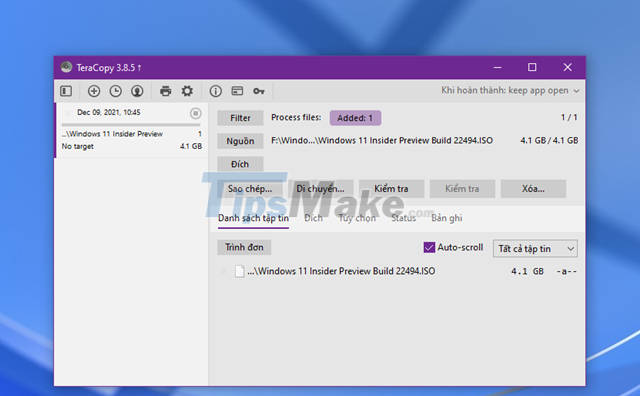Click the Đích destination button
The image size is (640, 396).
(240, 164)
